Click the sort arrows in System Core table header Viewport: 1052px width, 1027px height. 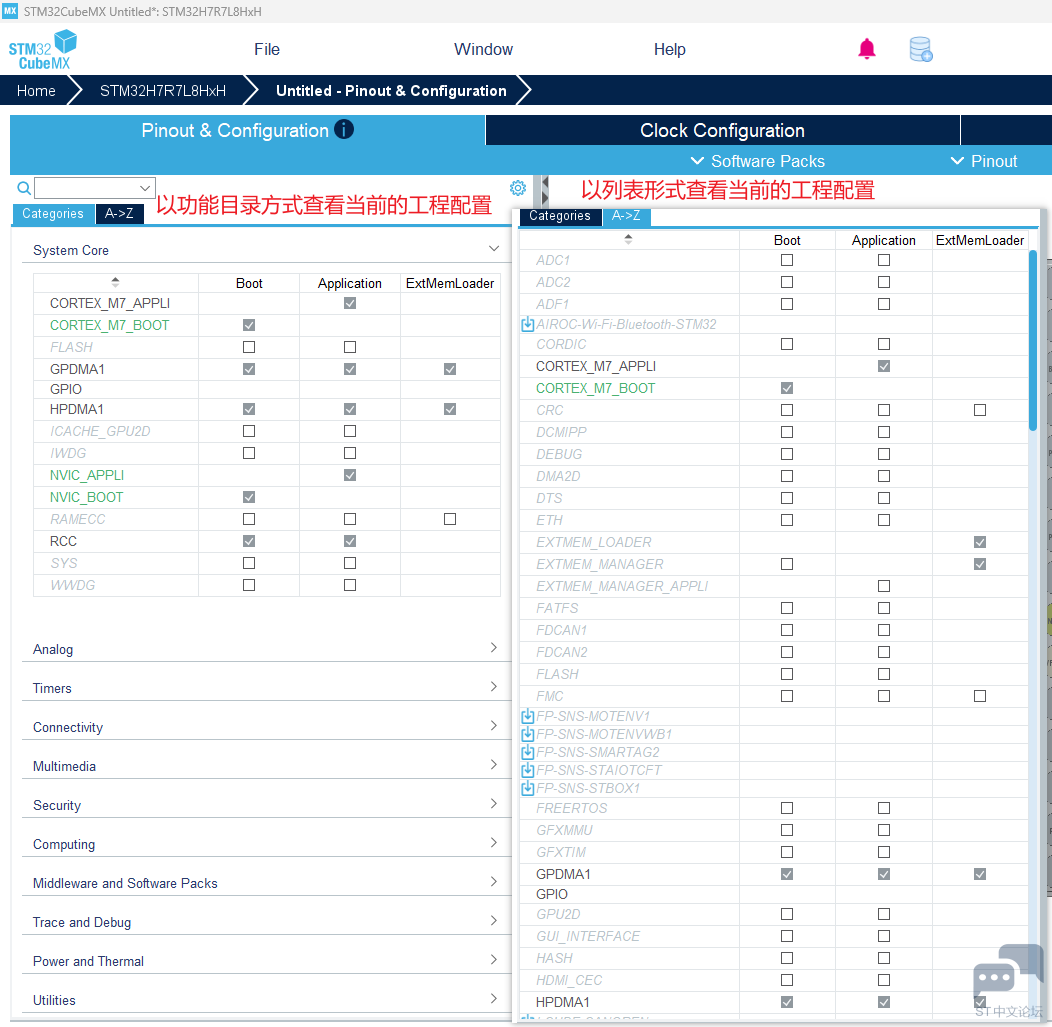click(x=115, y=282)
